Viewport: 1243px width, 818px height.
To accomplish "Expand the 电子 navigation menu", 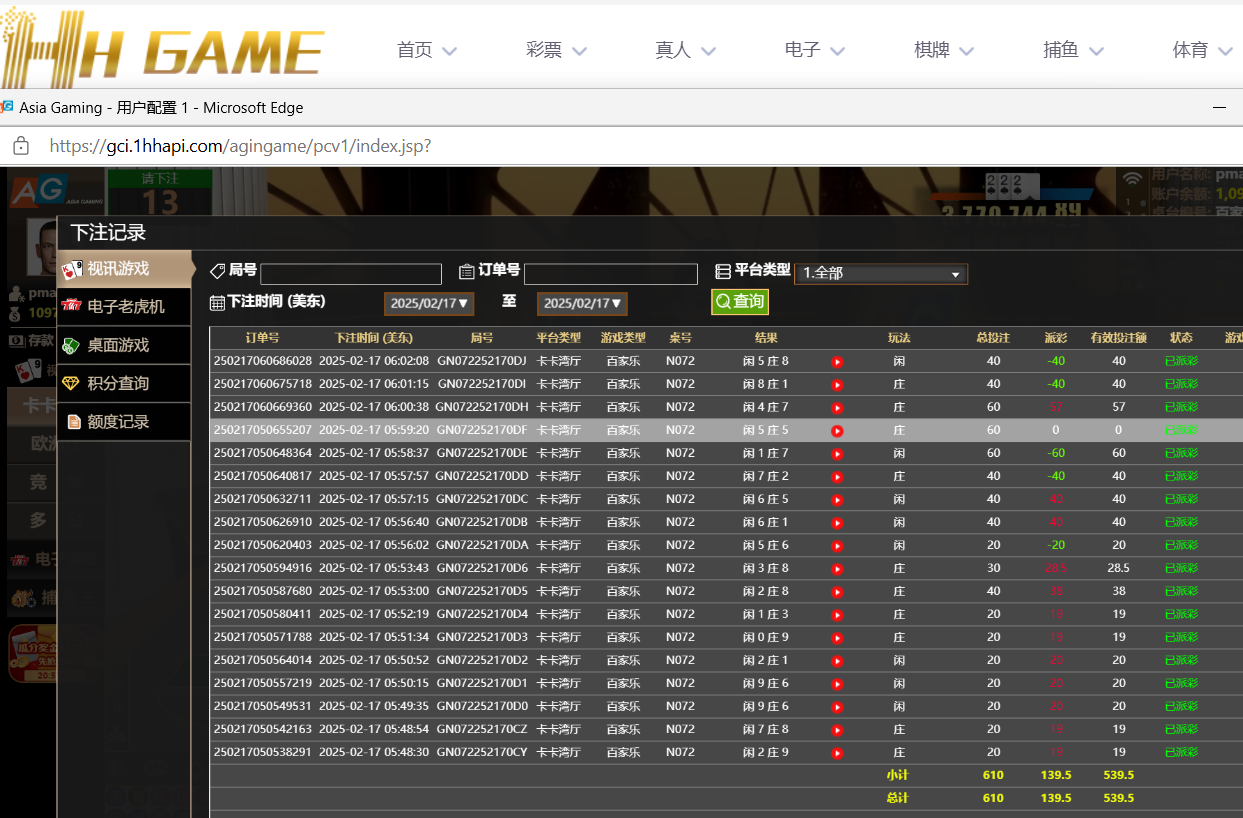I will point(814,50).
